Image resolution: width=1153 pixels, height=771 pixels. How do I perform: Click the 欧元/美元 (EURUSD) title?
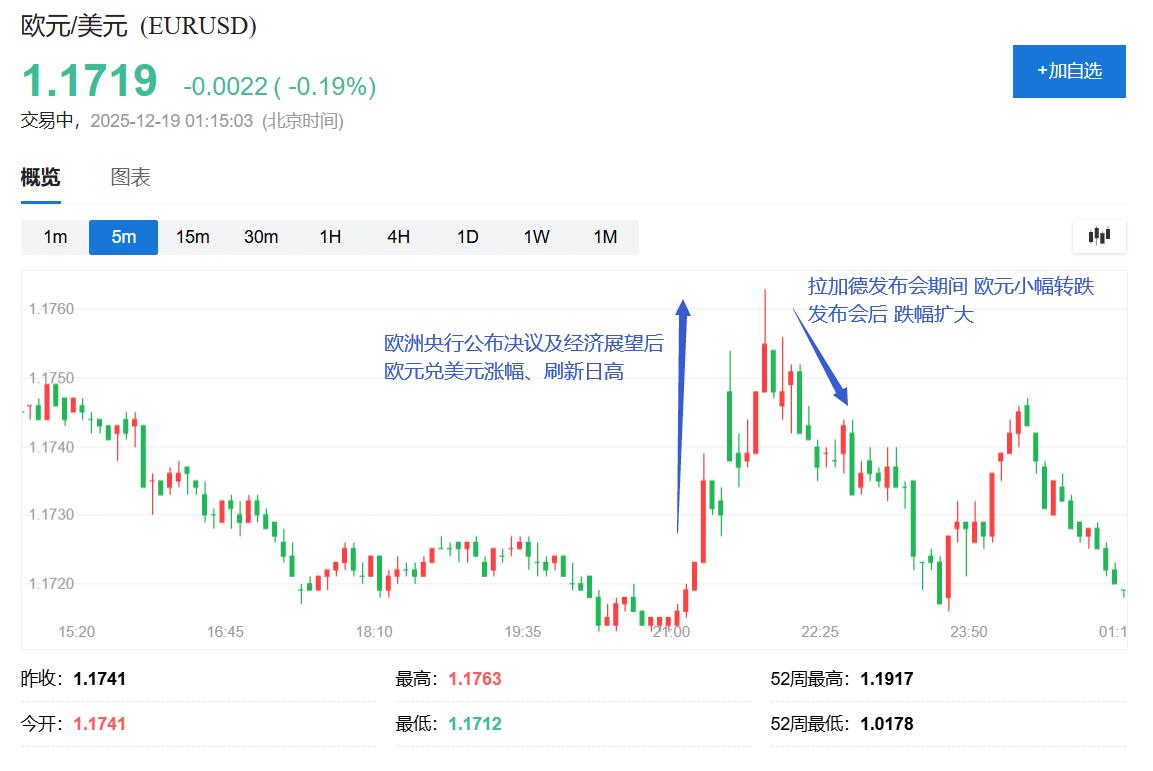tap(137, 27)
